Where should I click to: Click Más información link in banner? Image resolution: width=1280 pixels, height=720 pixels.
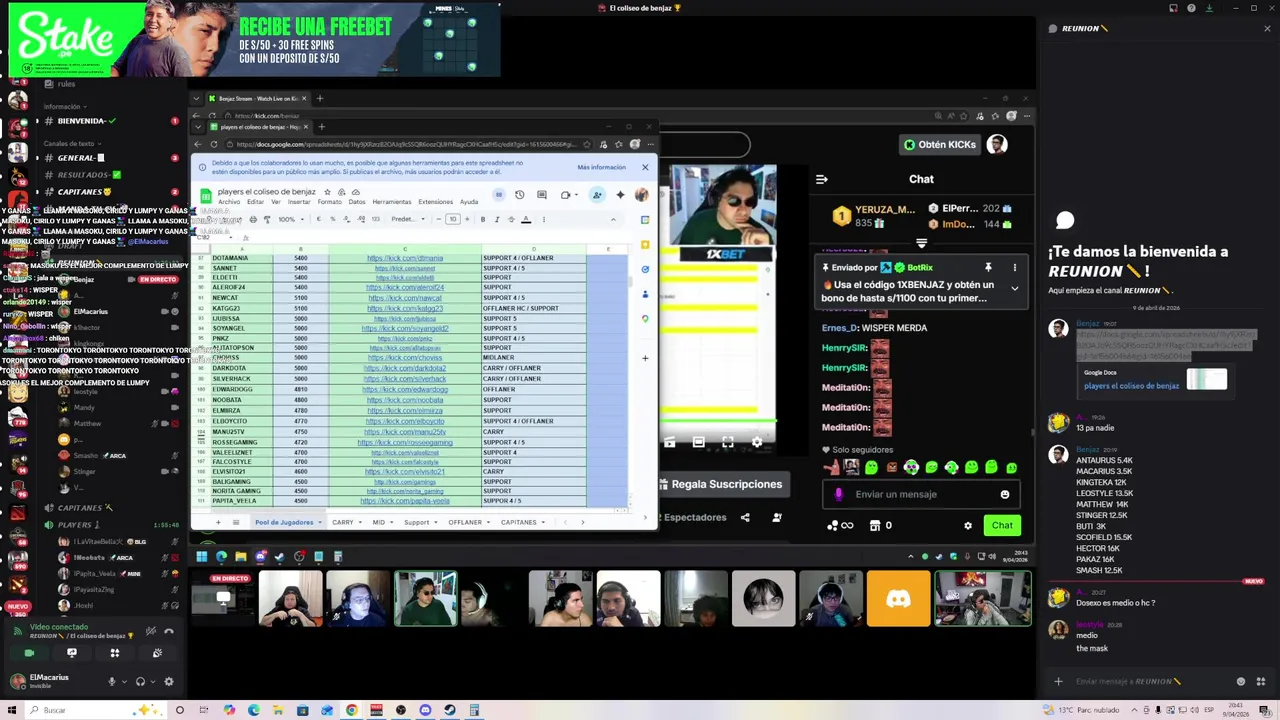(601, 168)
